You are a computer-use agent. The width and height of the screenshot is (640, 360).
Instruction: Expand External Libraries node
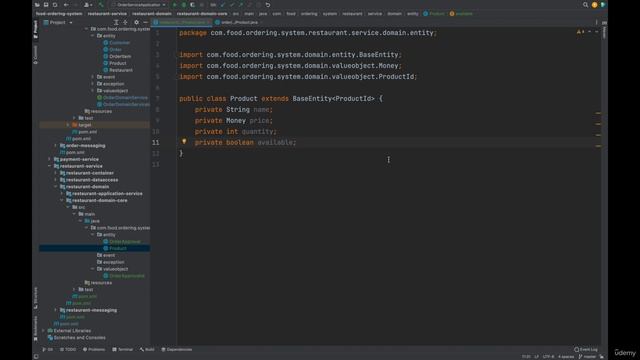click(x=44, y=331)
